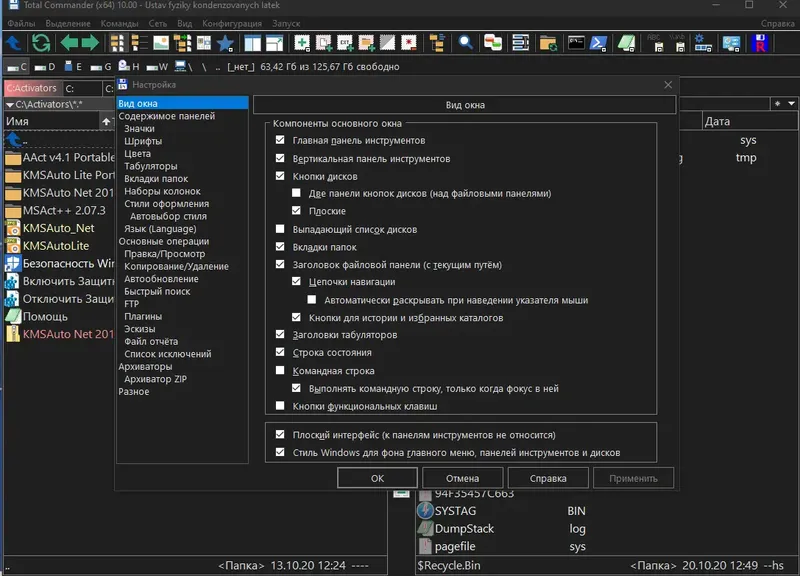Switch to the C:Activators folder tab
Screen dimensions: 800x576
pos(31,89)
